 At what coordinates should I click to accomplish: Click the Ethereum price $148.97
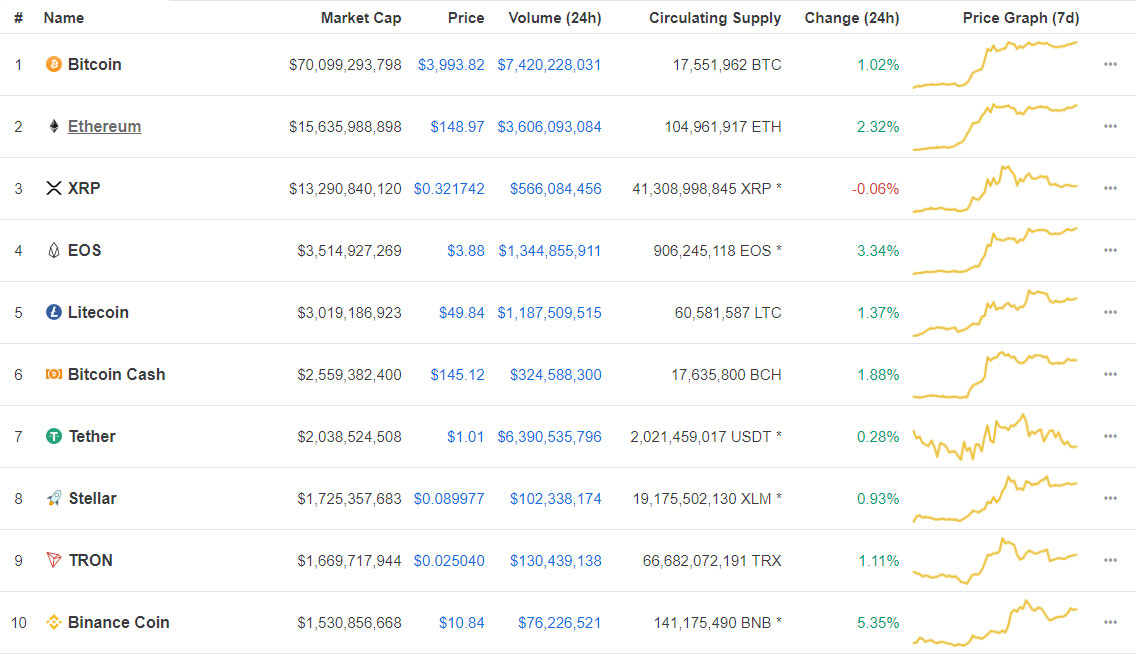458,127
